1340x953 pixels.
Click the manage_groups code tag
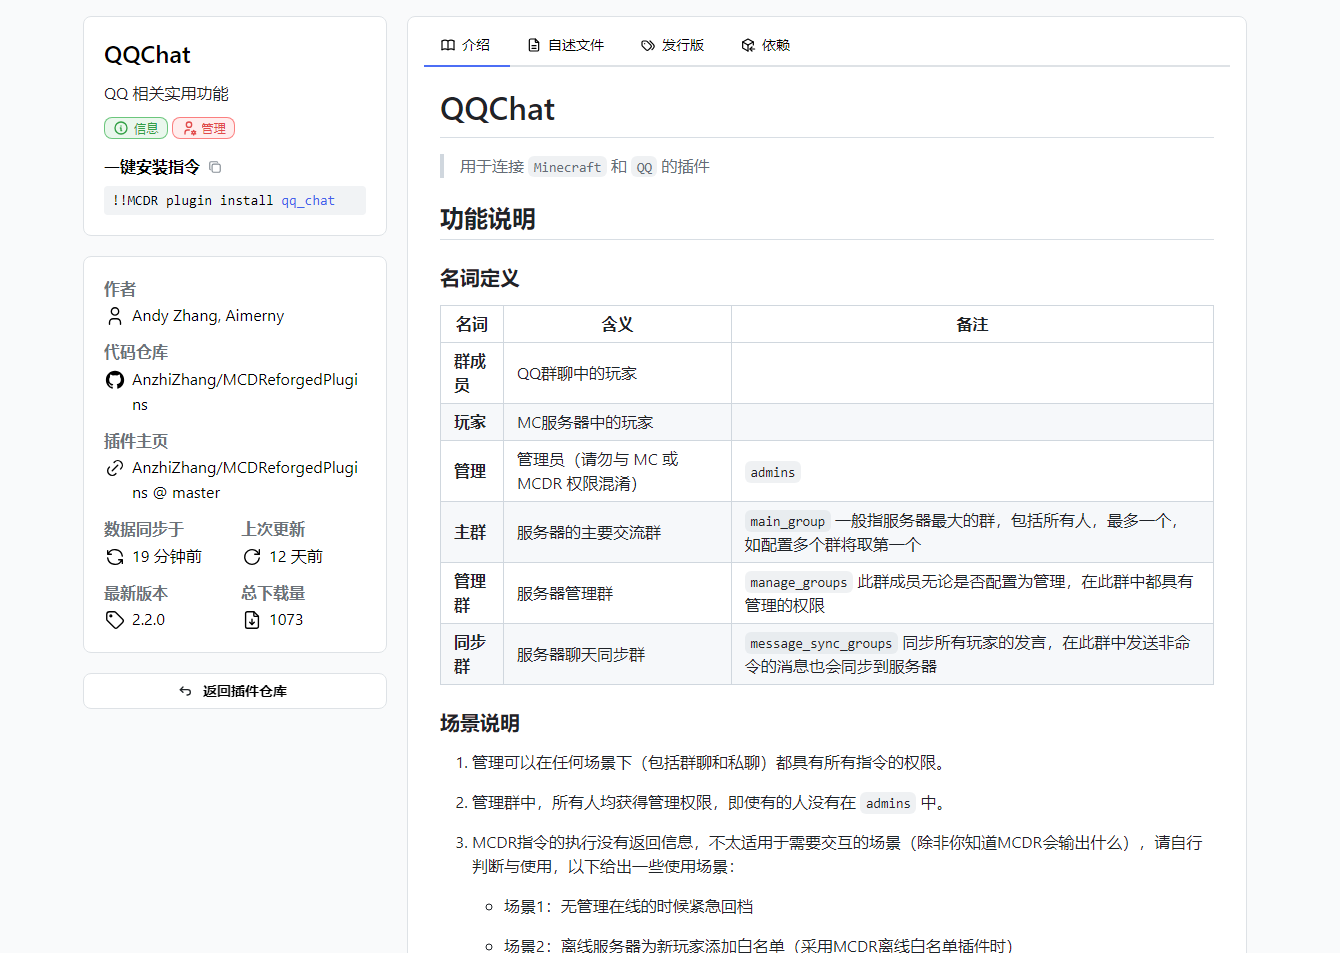[x=799, y=582]
